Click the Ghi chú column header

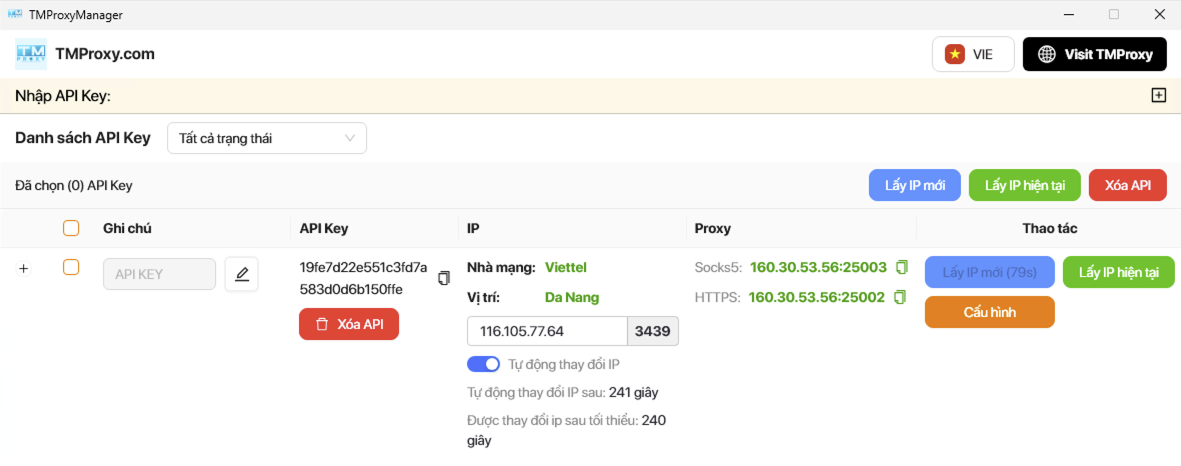coord(127,228)
